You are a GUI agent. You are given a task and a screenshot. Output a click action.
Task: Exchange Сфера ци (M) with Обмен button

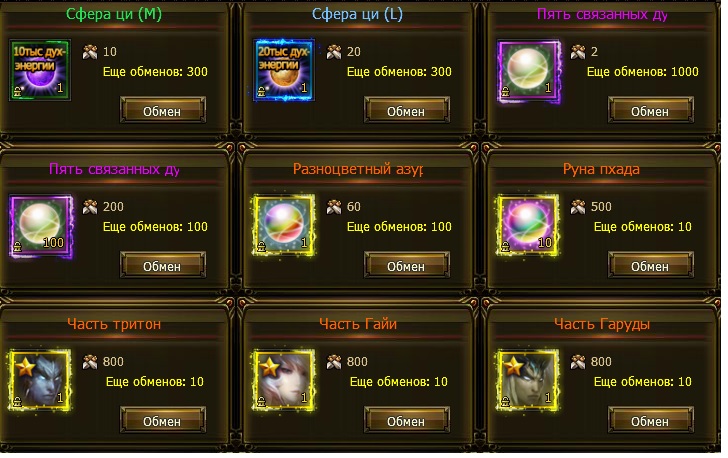[162, 111]
